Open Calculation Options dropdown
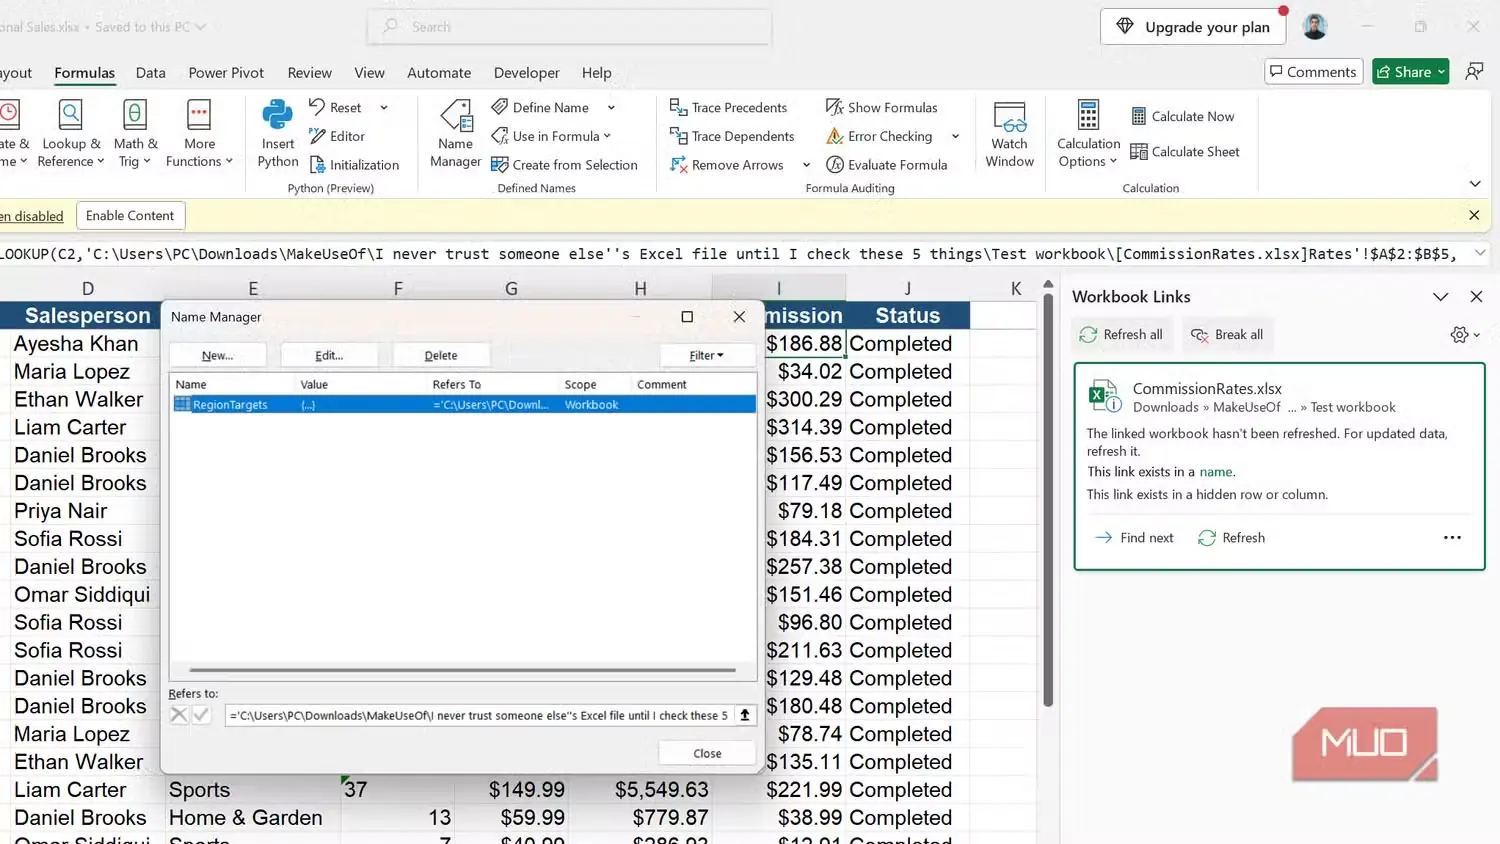Image resolution: width=1500 pixels, height=844 pixels. [x=1088, y=134]
